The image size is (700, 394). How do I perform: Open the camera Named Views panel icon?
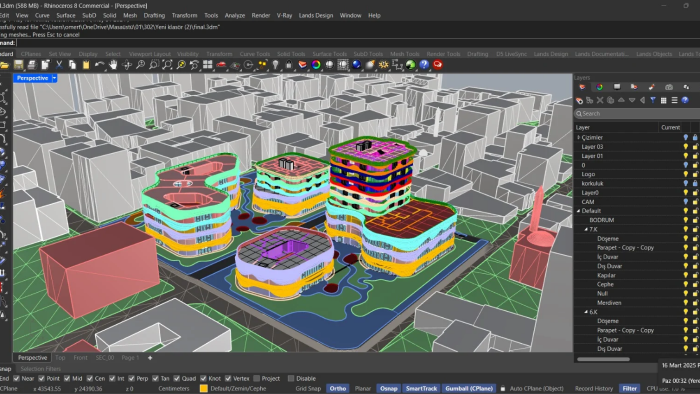669,87
